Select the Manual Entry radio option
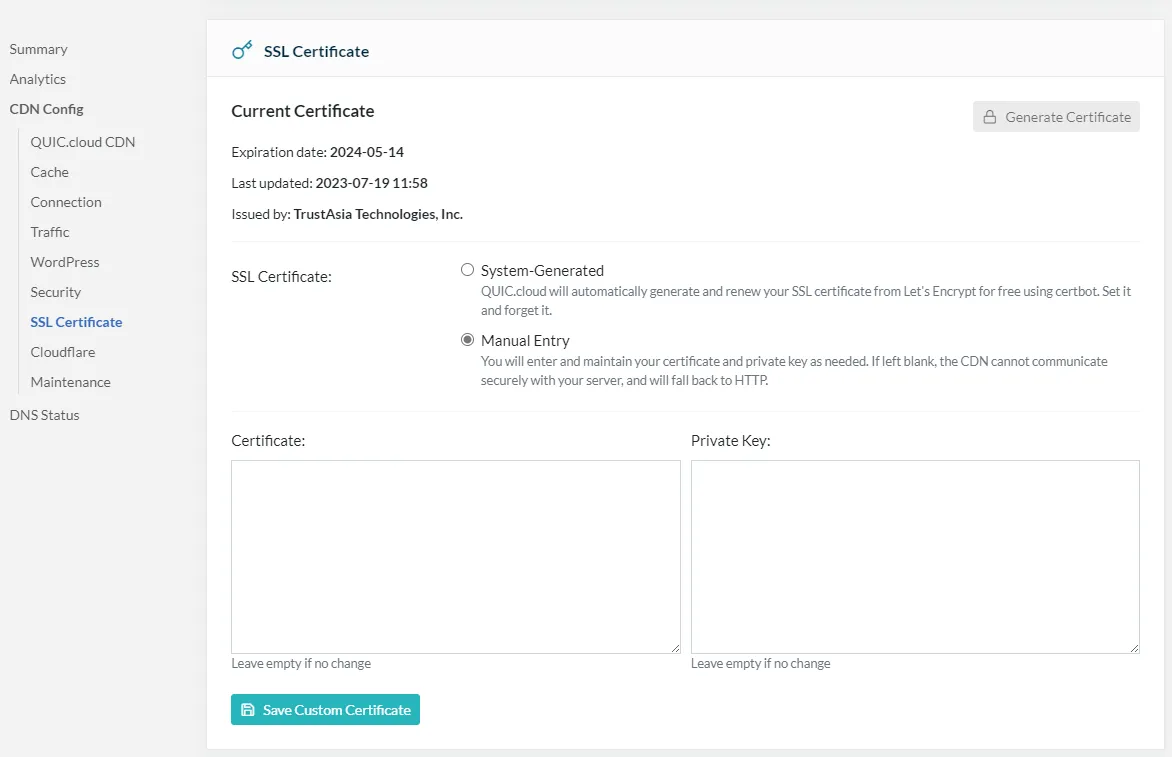This screenshot has width=1172, height=757. click(467, 340)
